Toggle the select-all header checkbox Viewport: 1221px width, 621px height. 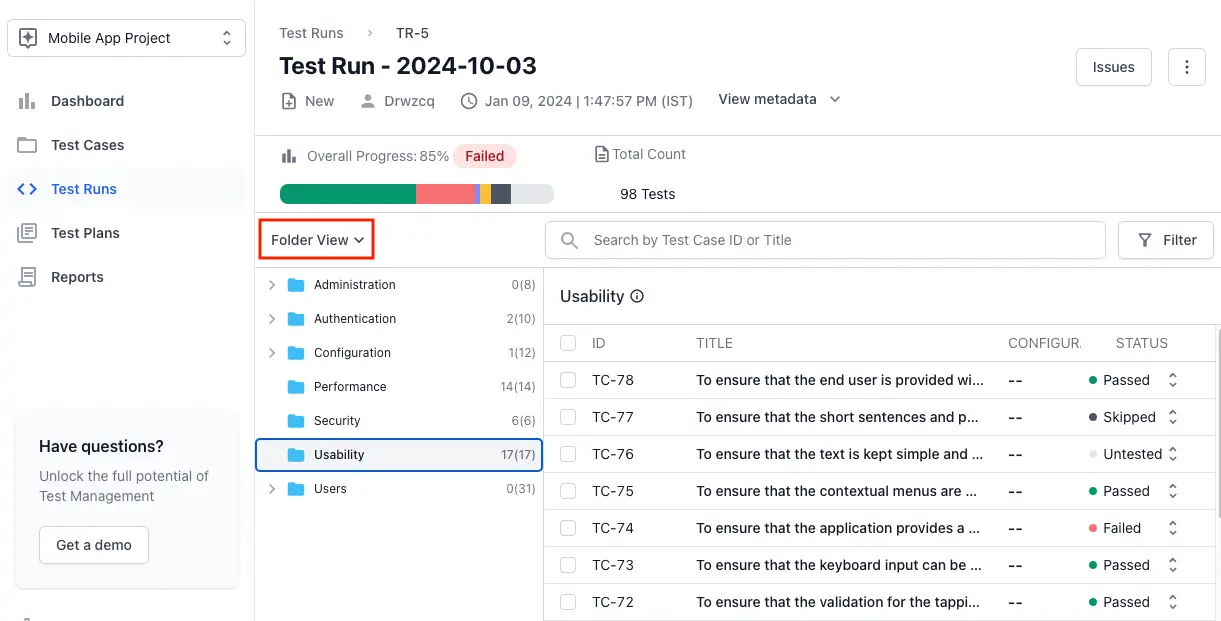568,343
